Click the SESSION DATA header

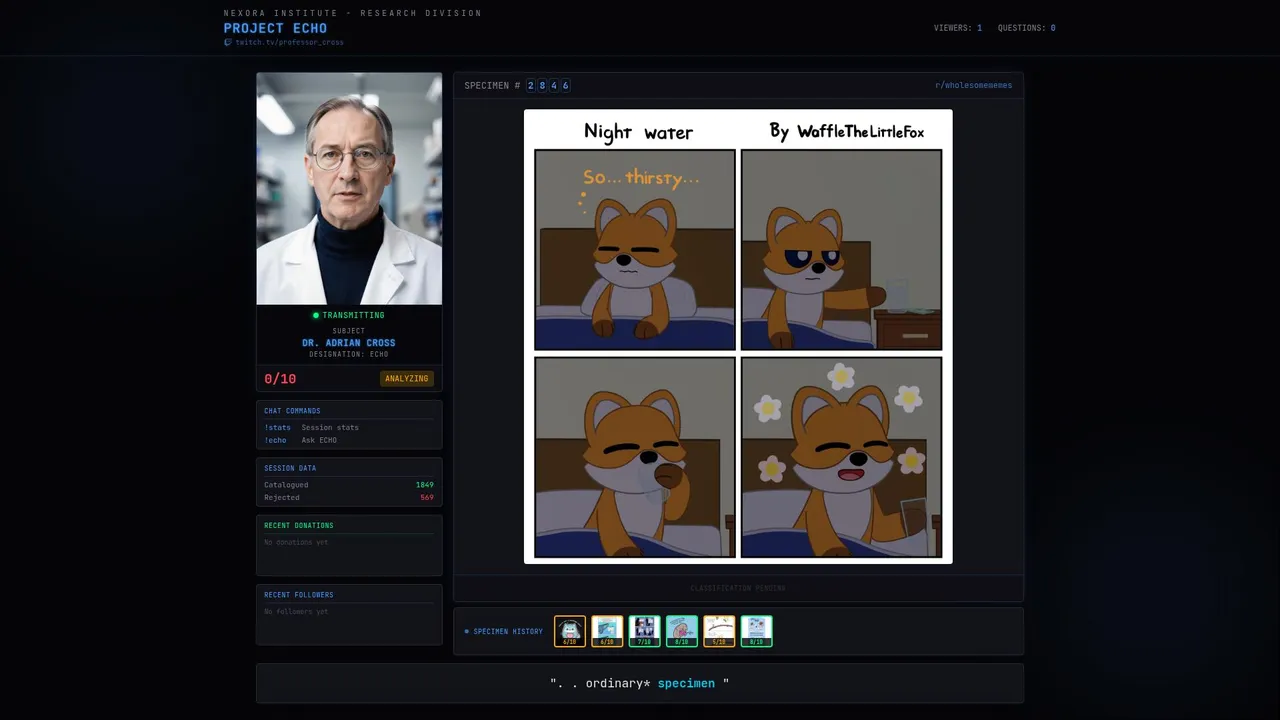pos(290,468)
